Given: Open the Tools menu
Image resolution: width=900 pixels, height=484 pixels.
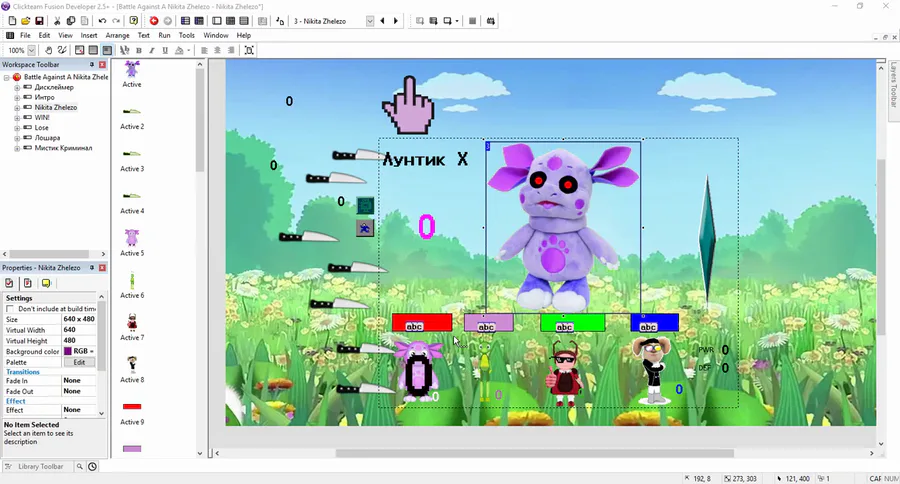Looking at the screenshot, I should (x=187, y=35).
